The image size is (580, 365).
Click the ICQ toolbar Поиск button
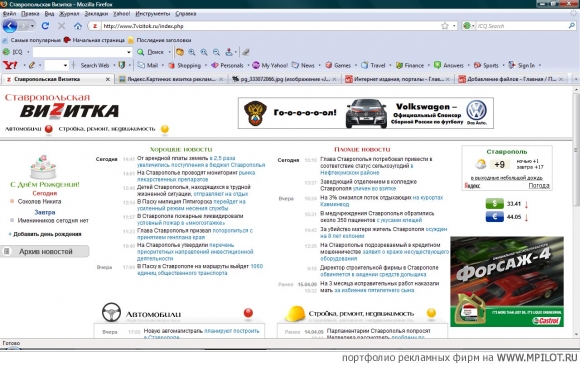pos(151,52)
